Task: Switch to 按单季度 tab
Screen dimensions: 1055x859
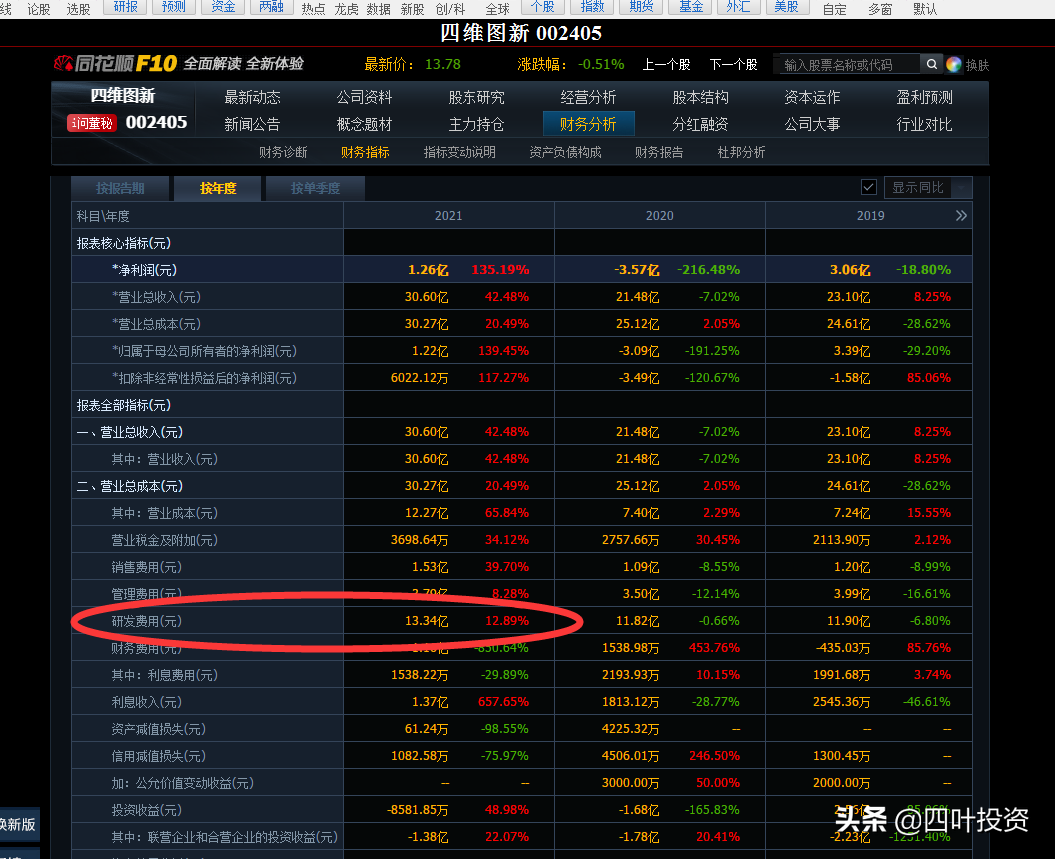Action: click(x=316, y=188)
